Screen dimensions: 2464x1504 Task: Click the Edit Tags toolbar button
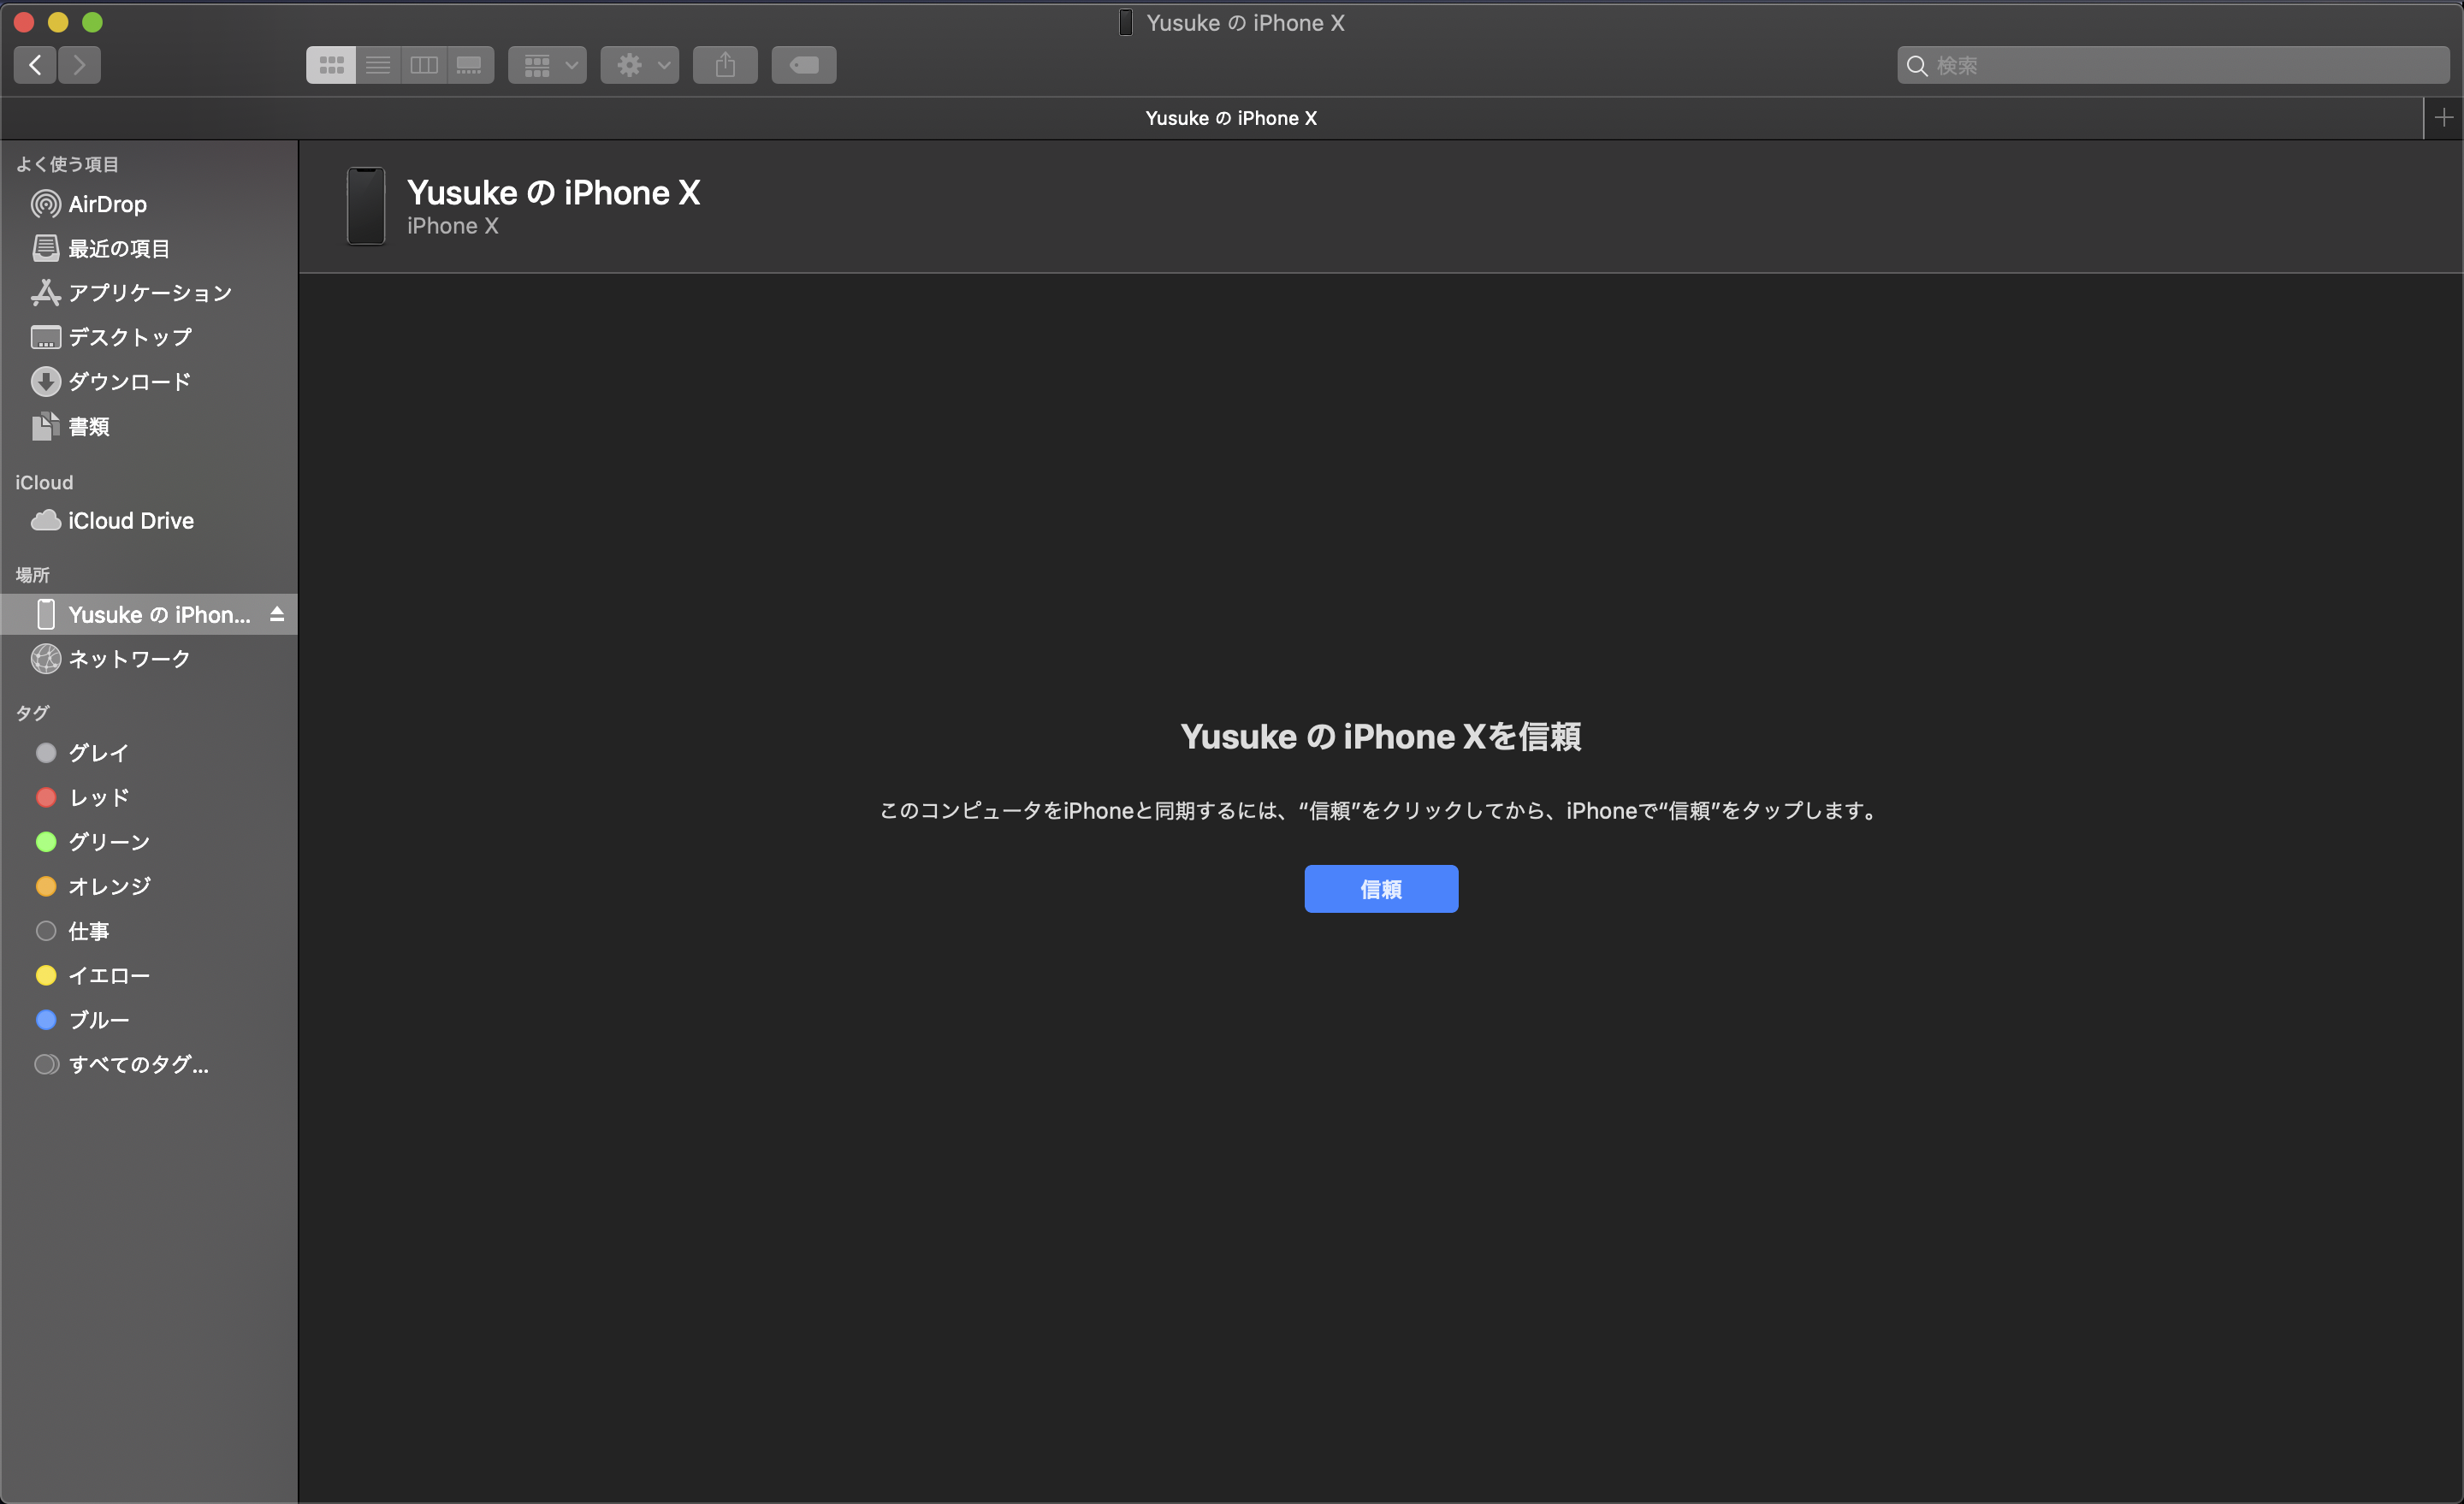(804, 65)
